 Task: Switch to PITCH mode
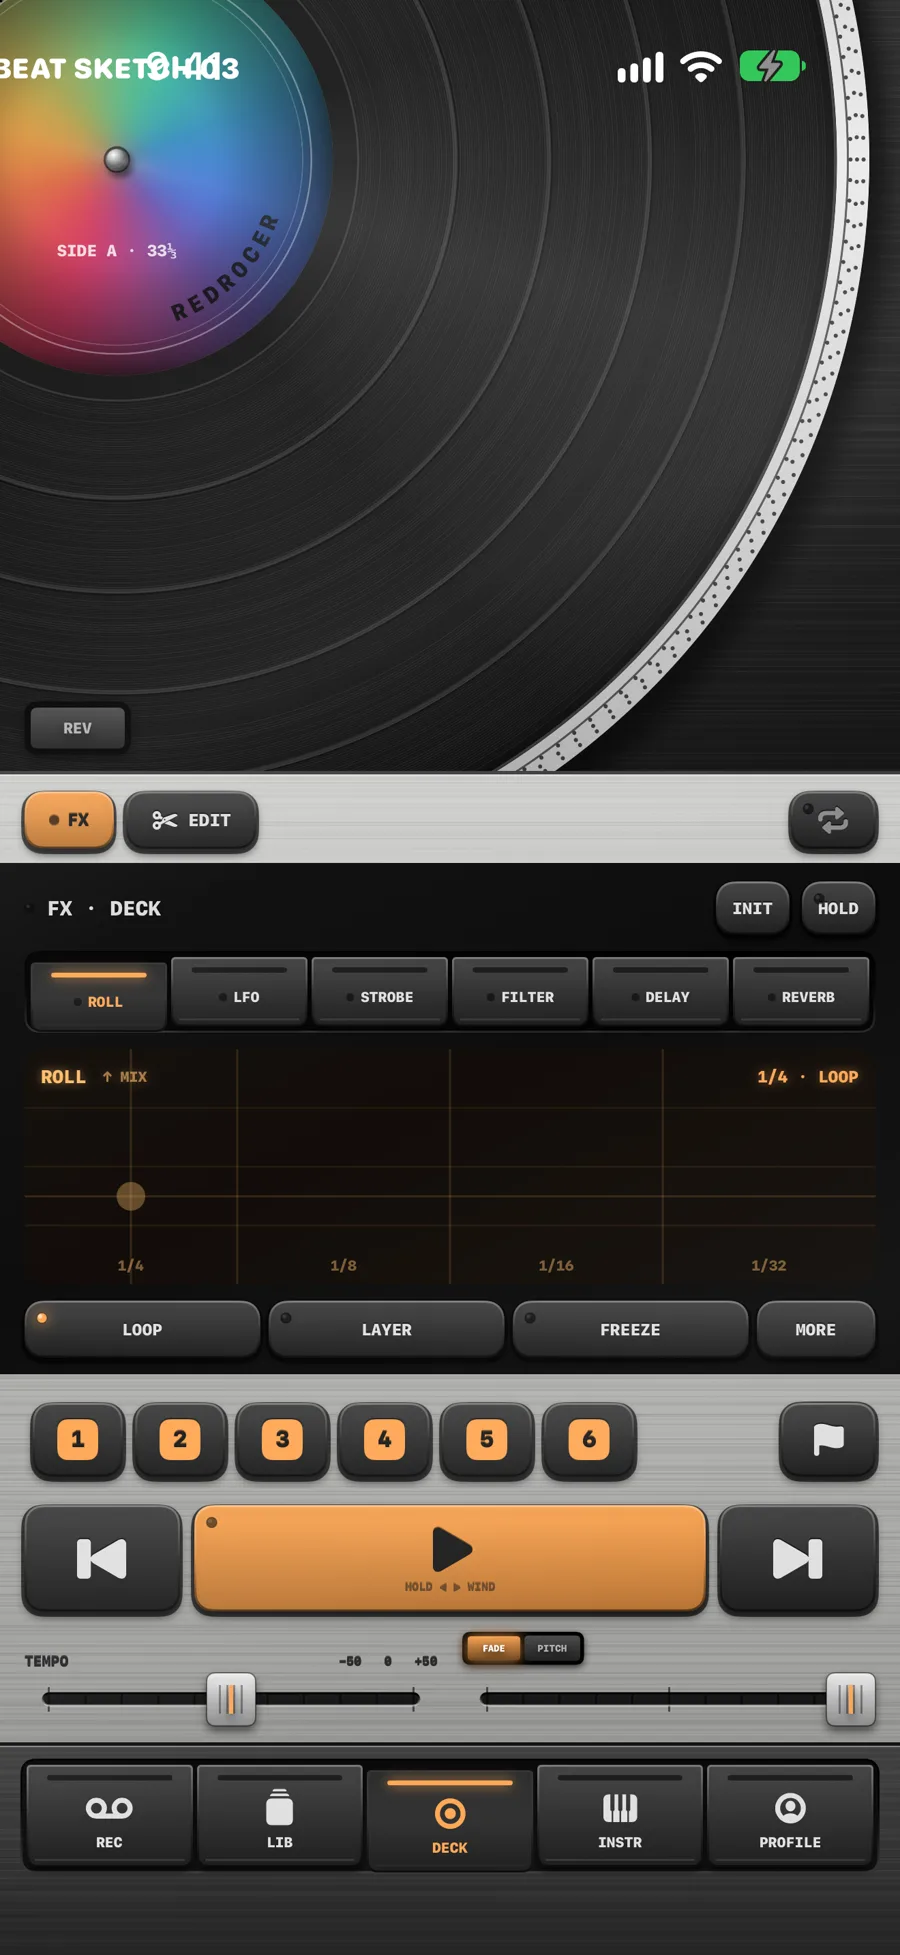click(552, 1648)
